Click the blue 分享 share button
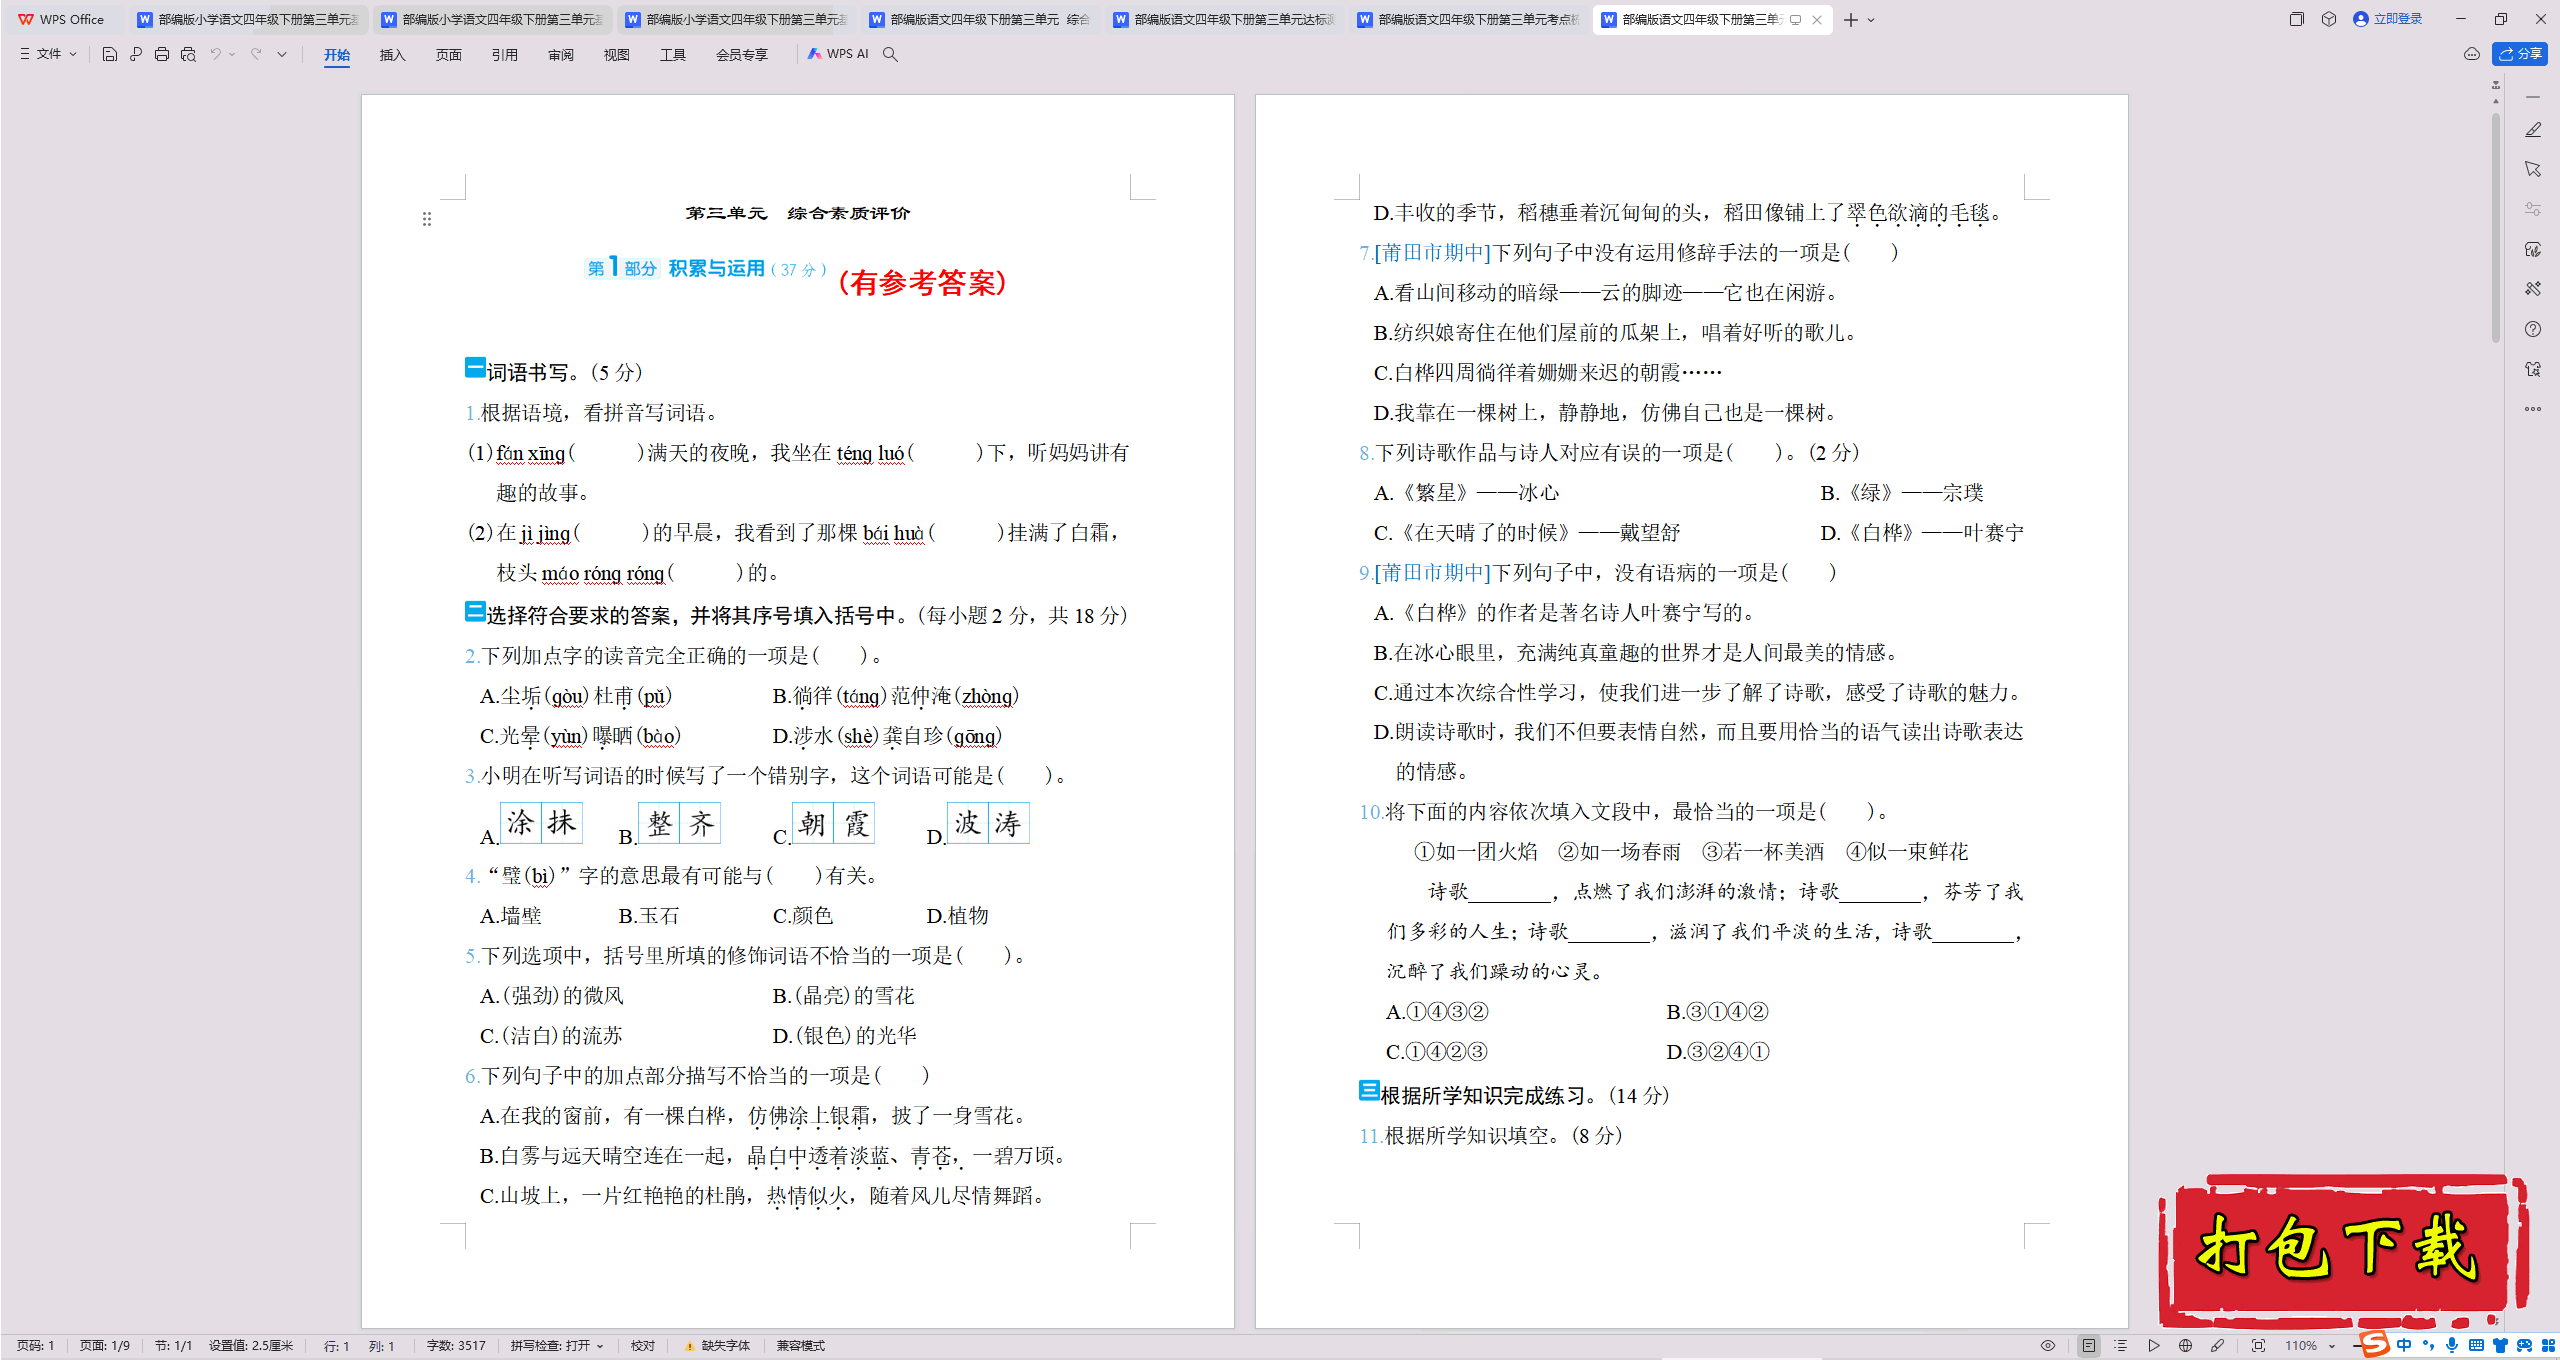Screen dimensions: 2560x1360 pyautogui.click(x=2520, y=54)
